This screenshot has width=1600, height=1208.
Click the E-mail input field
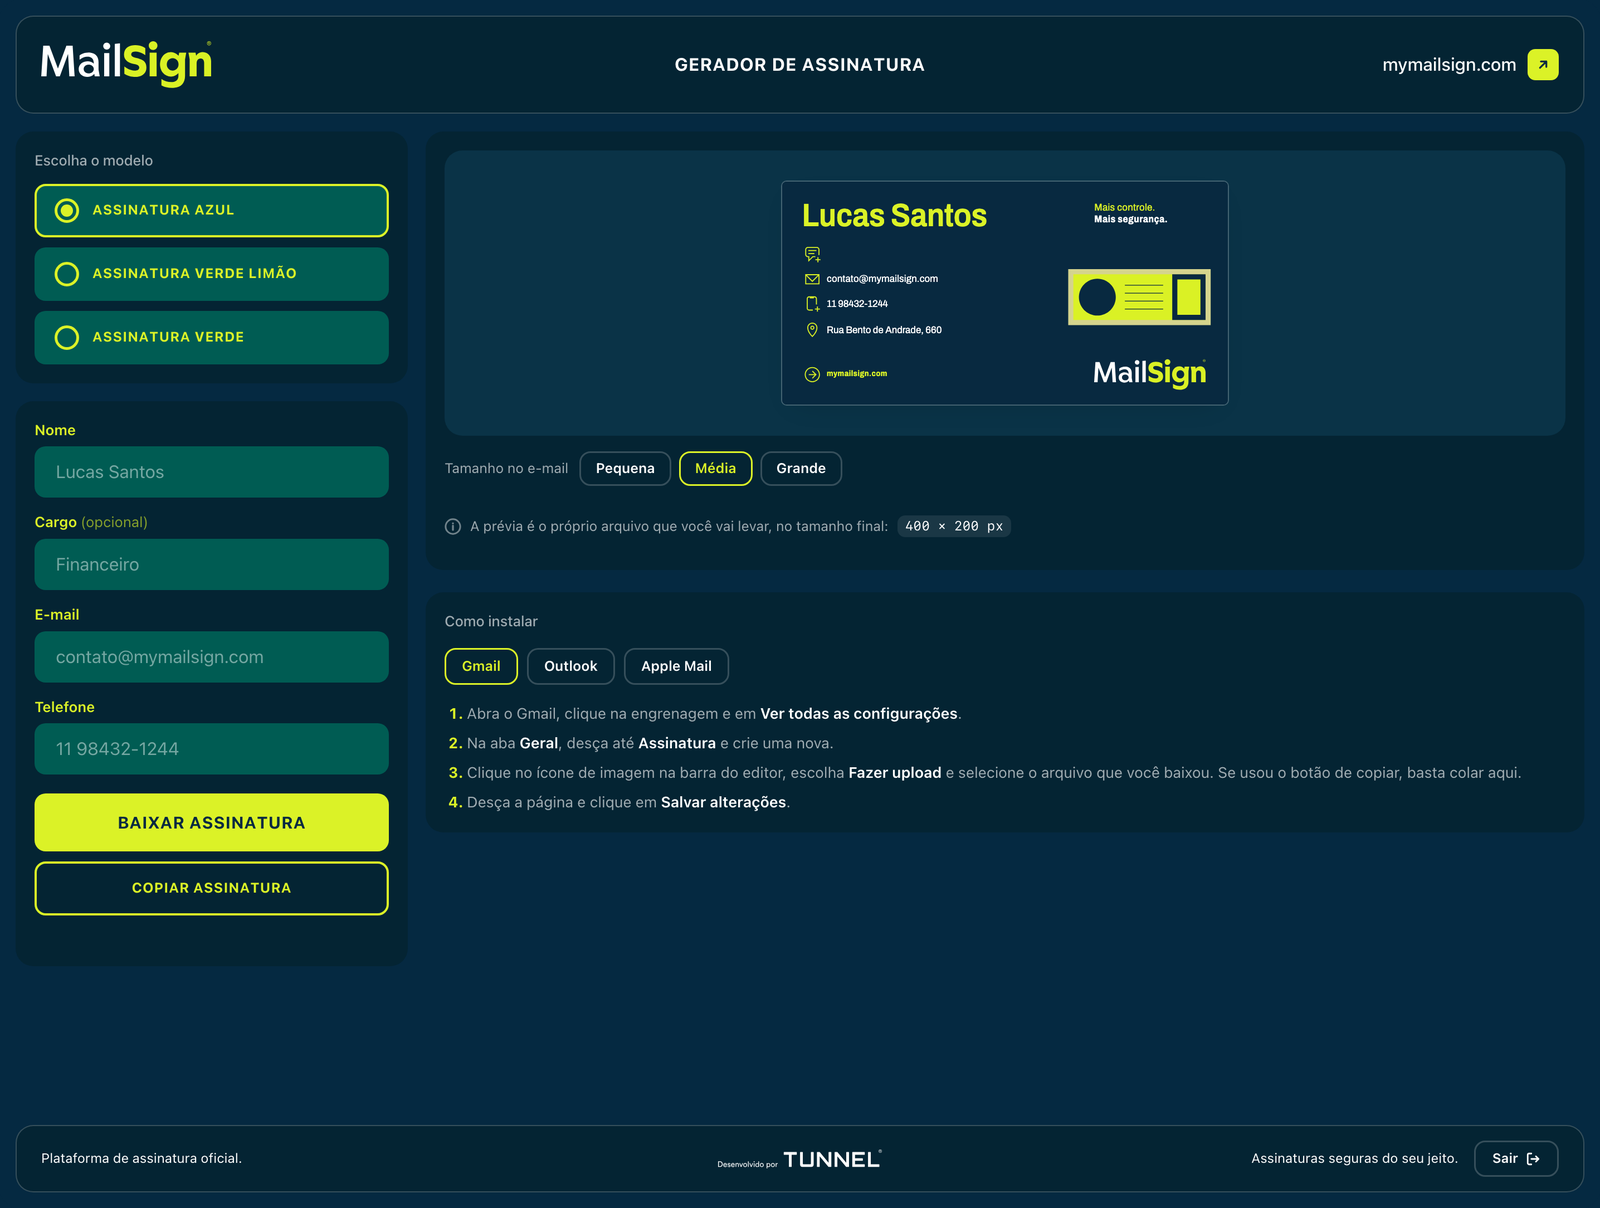[x=211, y=657]
